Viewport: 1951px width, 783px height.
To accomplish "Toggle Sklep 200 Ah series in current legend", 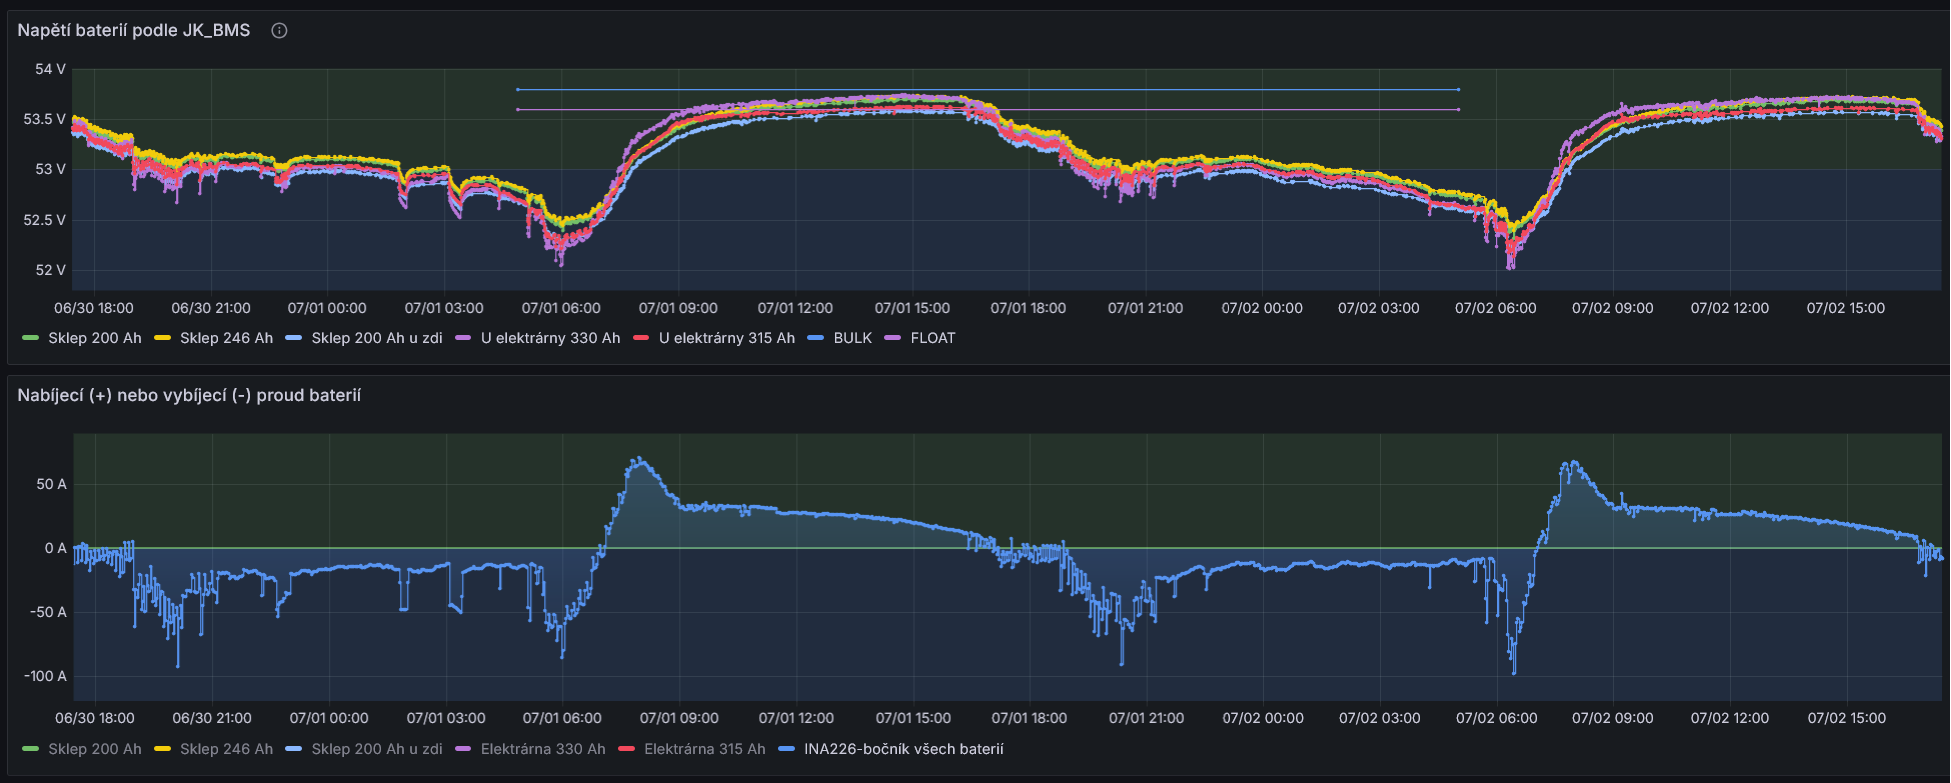I will (x=95, y=749).
